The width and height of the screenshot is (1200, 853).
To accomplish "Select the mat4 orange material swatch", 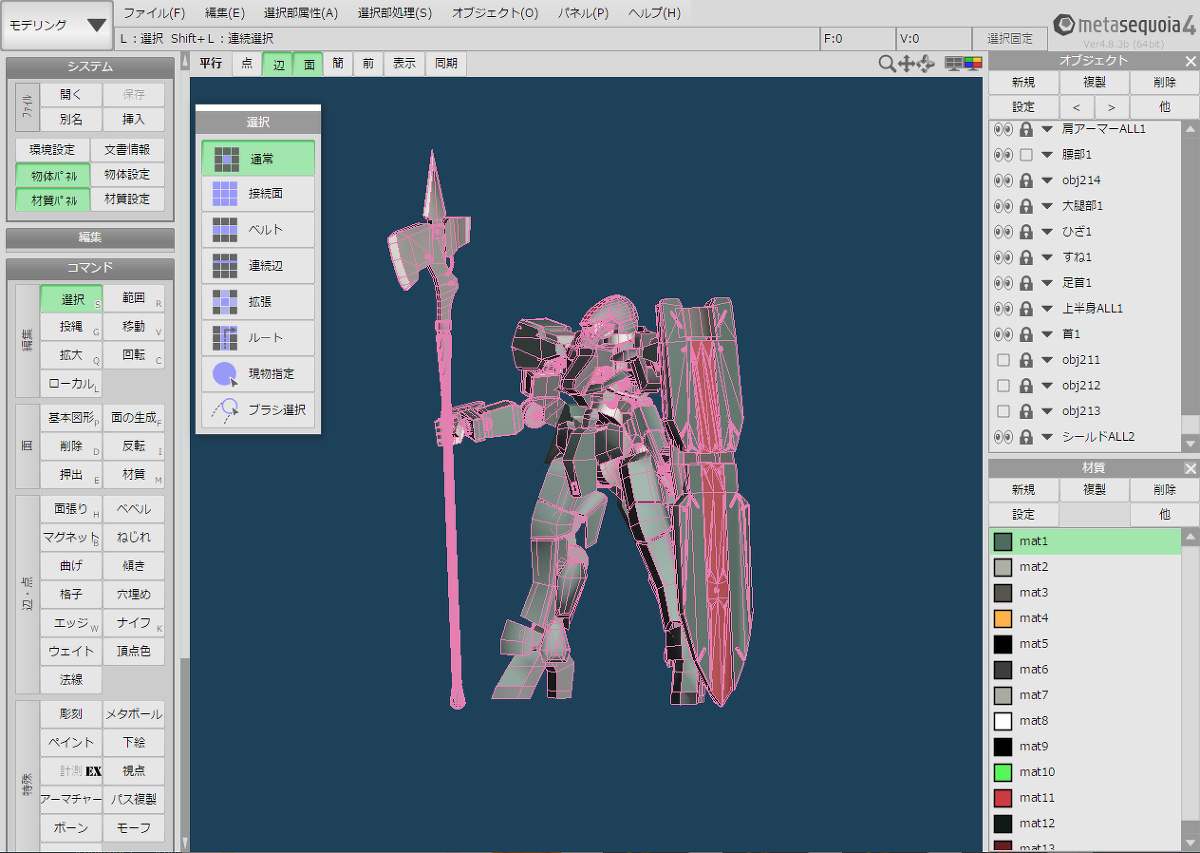I will coord(1003,618).
